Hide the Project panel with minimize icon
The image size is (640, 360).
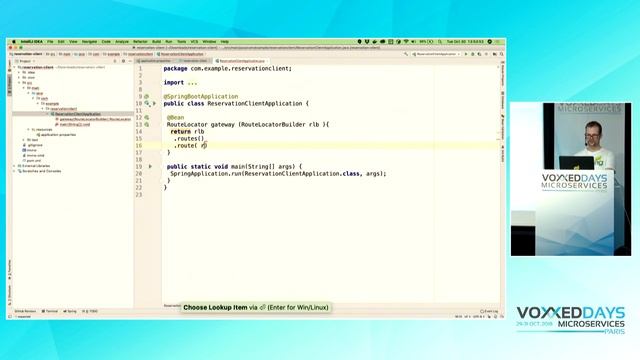pyautogui.click(x=130, y=61)
